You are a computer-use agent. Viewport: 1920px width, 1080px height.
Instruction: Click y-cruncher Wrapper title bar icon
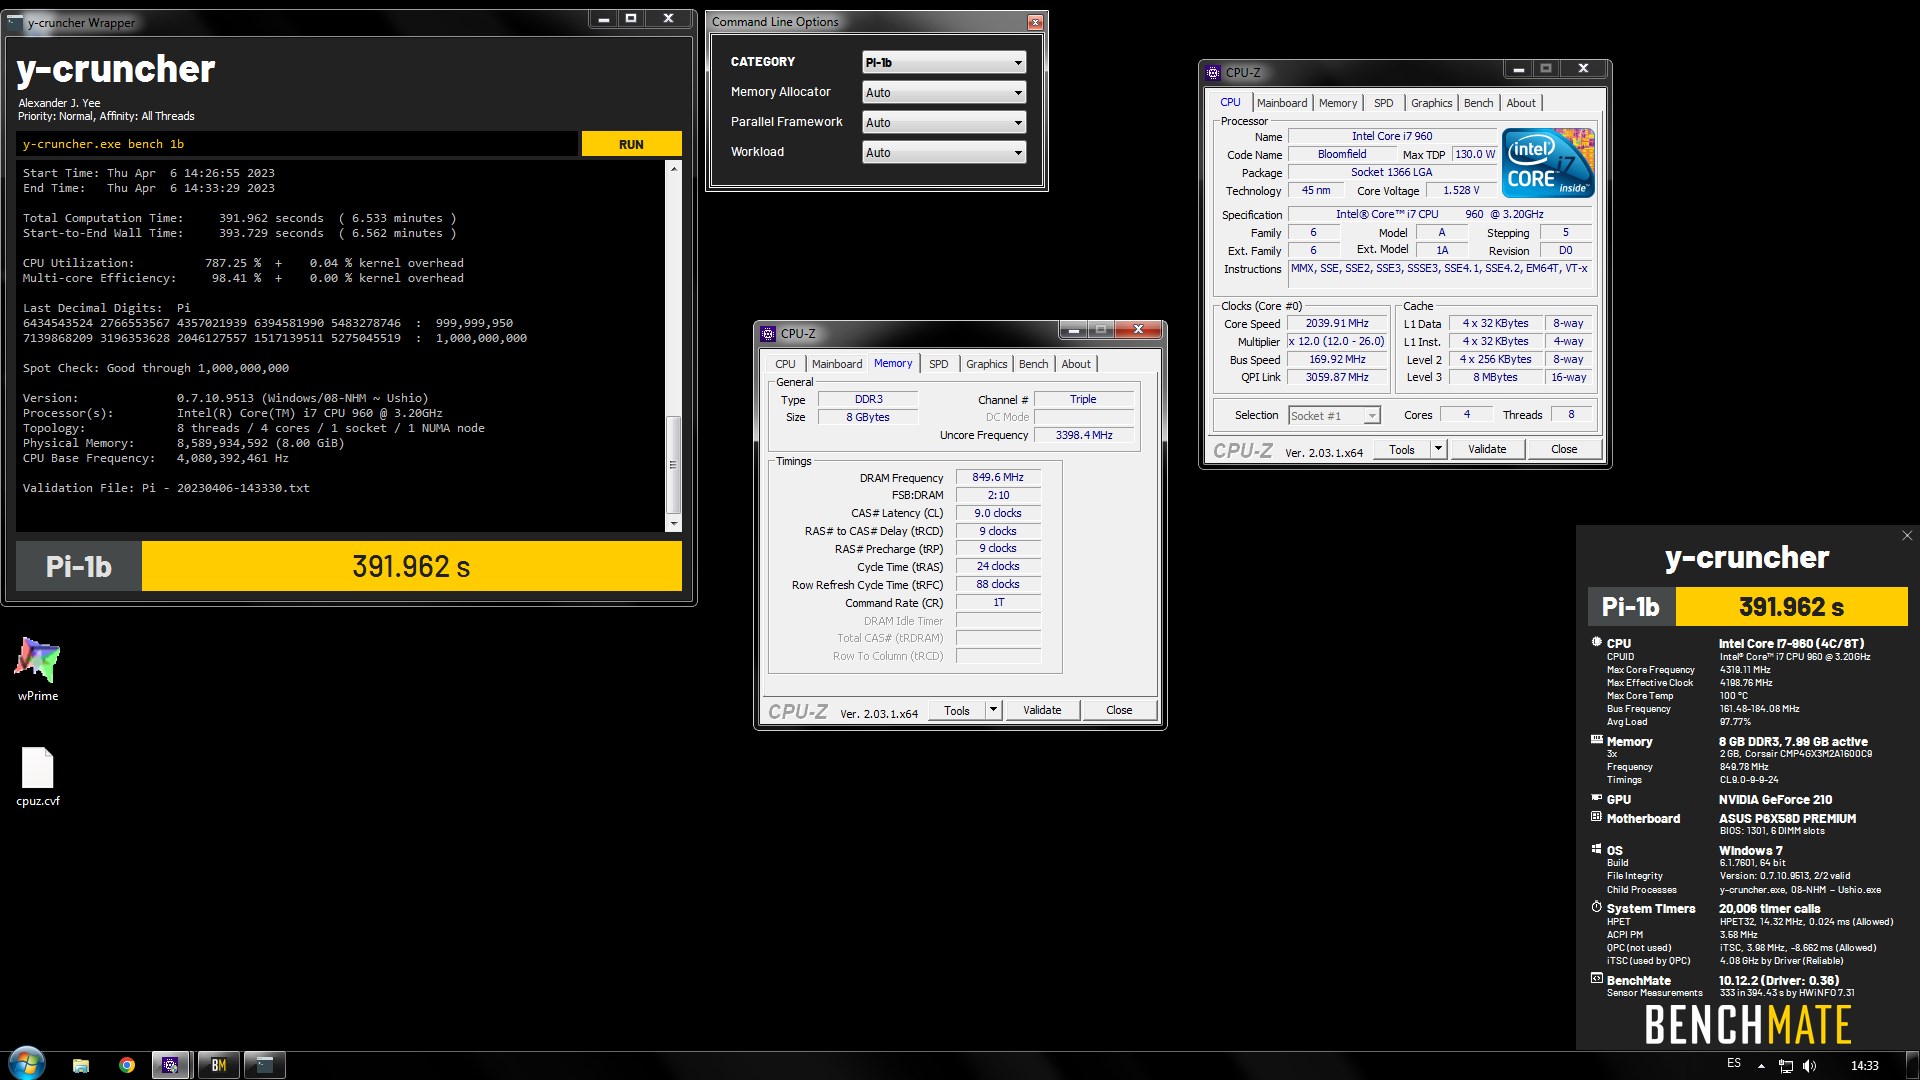click(x=15, y=22)
